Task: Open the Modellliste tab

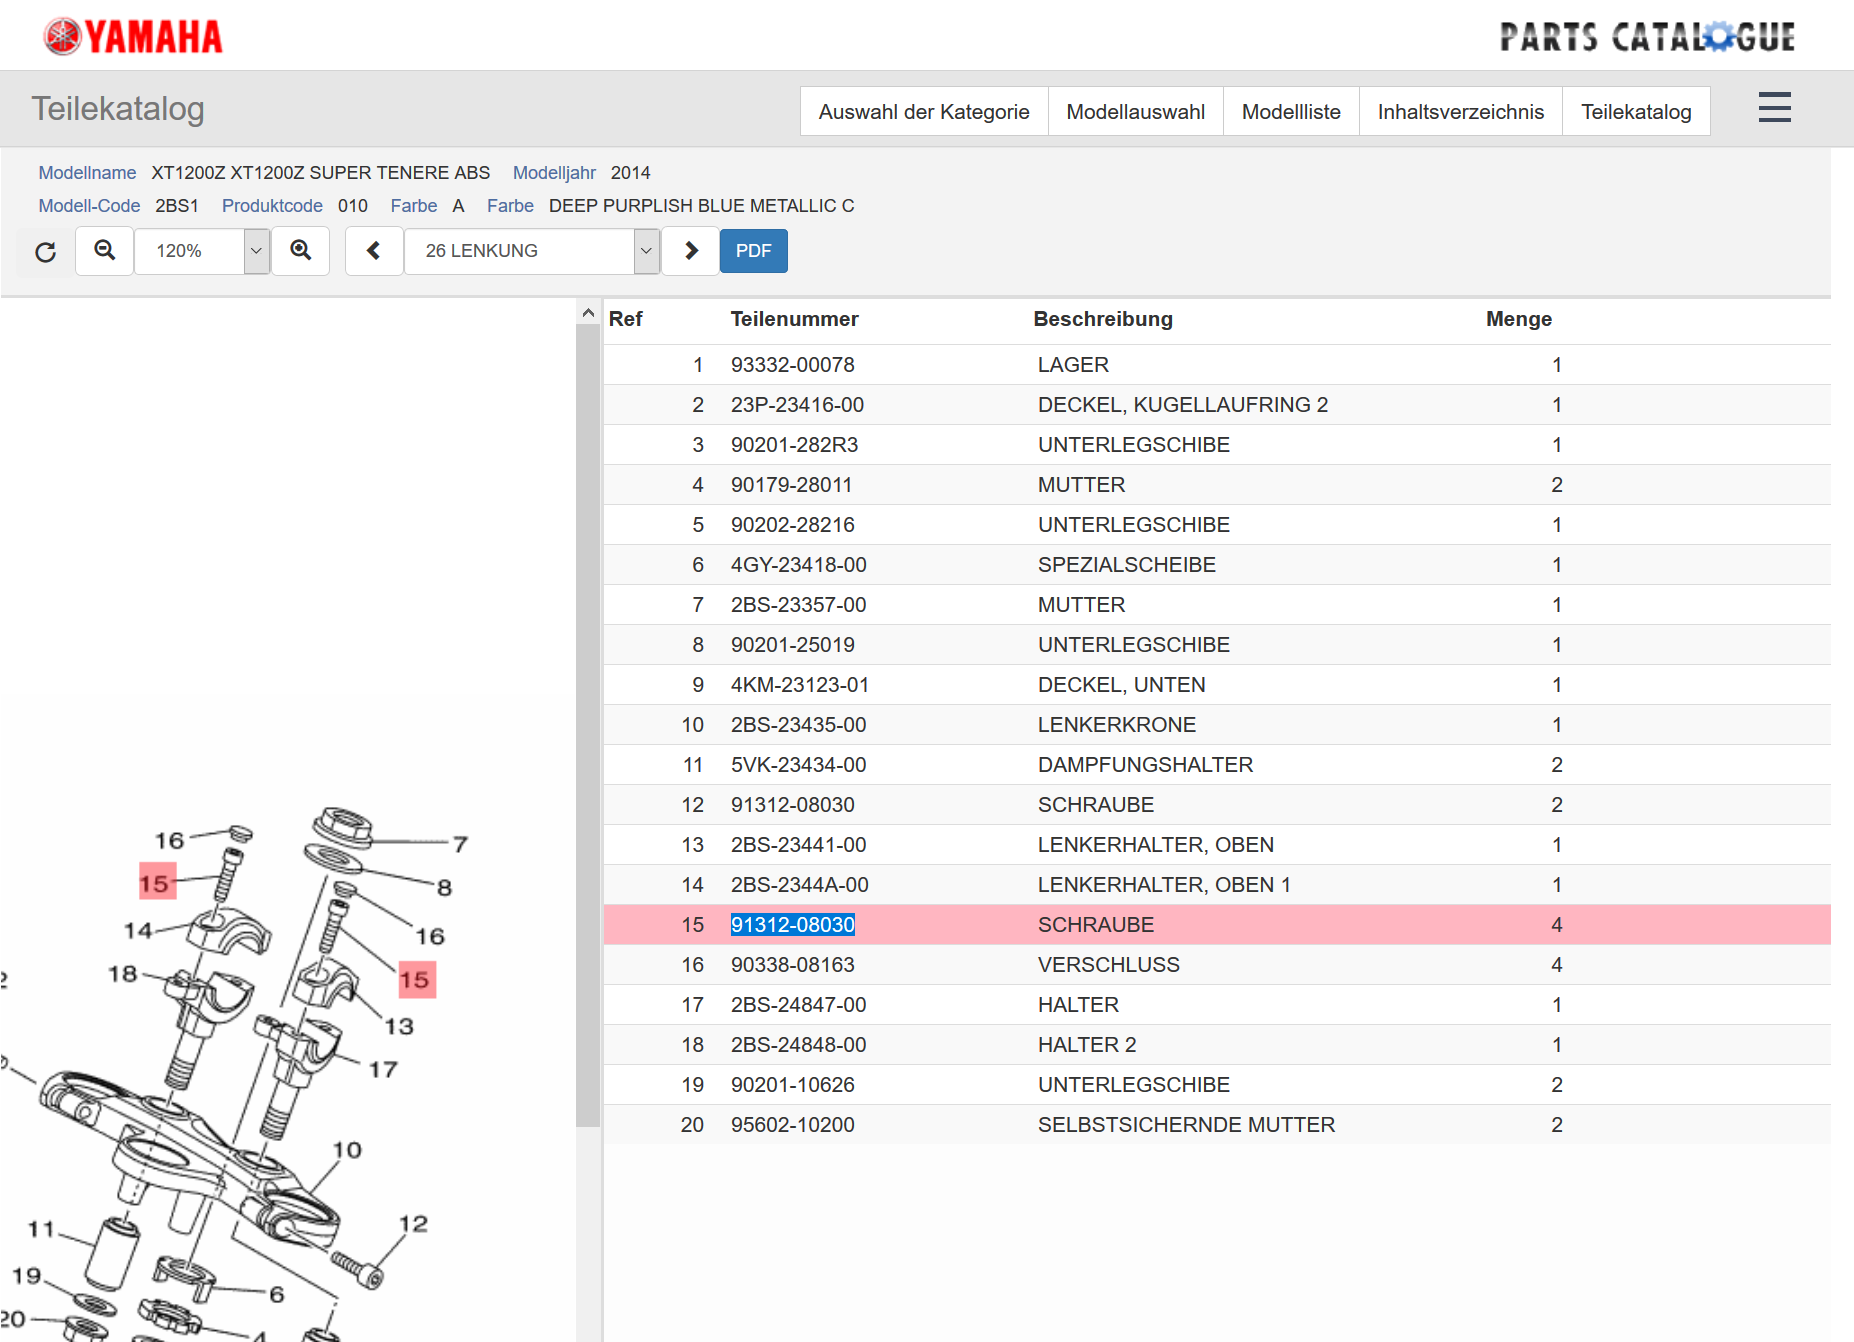Action: click(x=1290, y=112)
